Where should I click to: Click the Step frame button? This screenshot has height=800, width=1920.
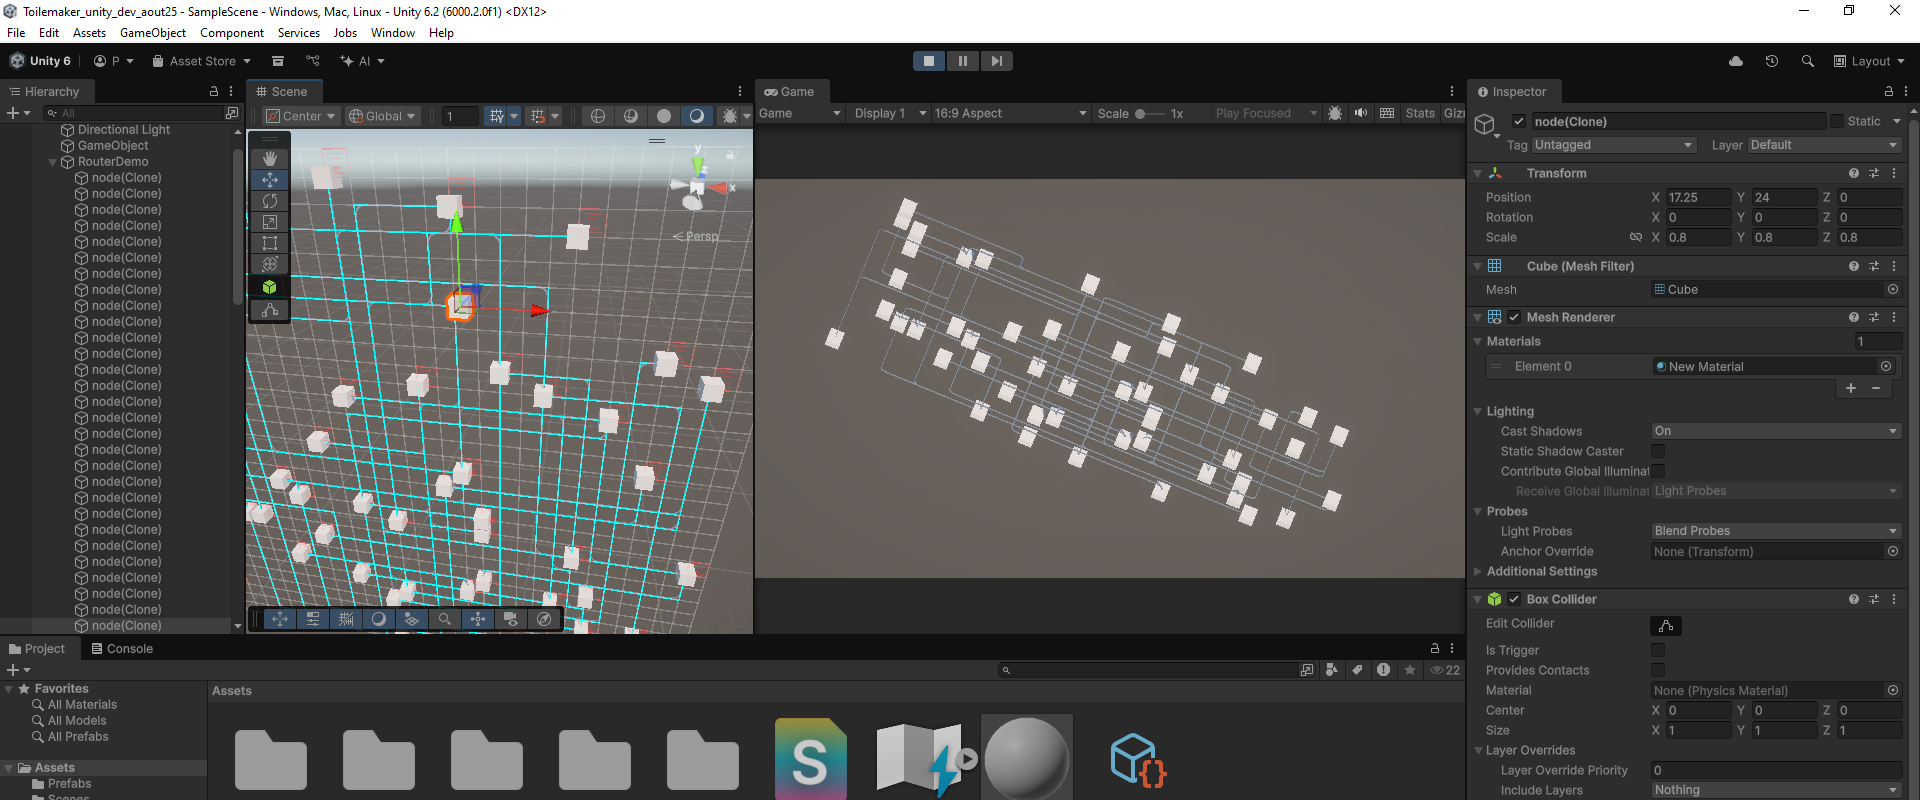[x=997, y=61]
